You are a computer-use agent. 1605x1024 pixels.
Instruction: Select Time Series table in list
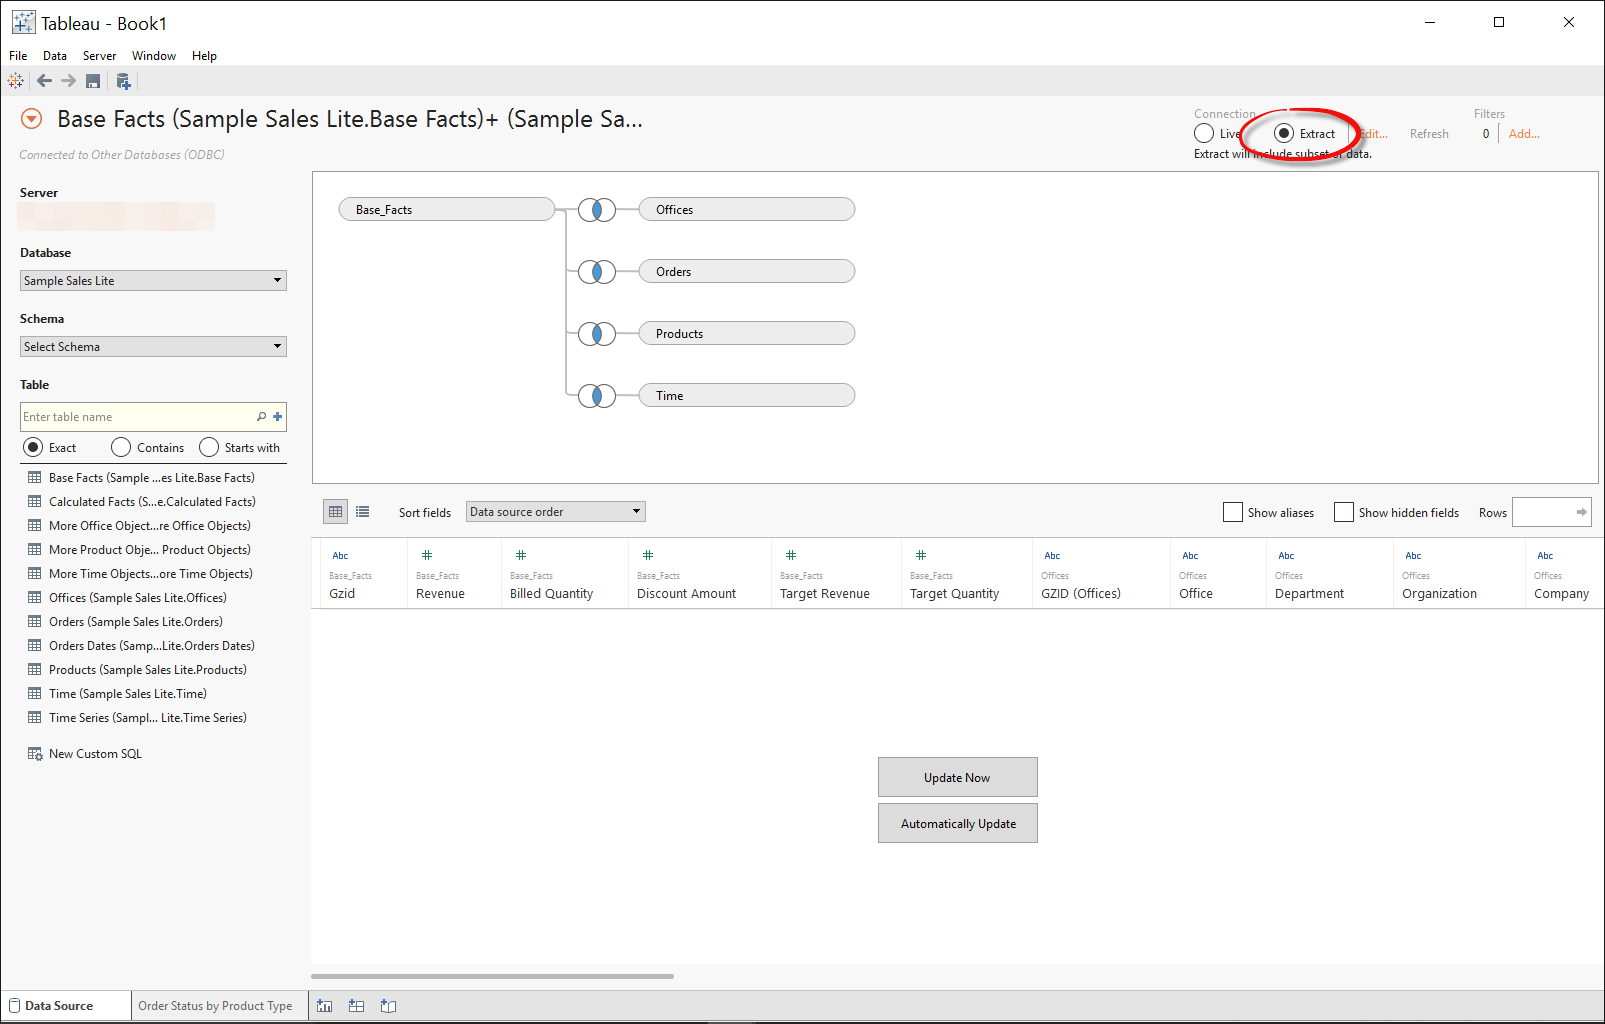click(x=148, y=718)
